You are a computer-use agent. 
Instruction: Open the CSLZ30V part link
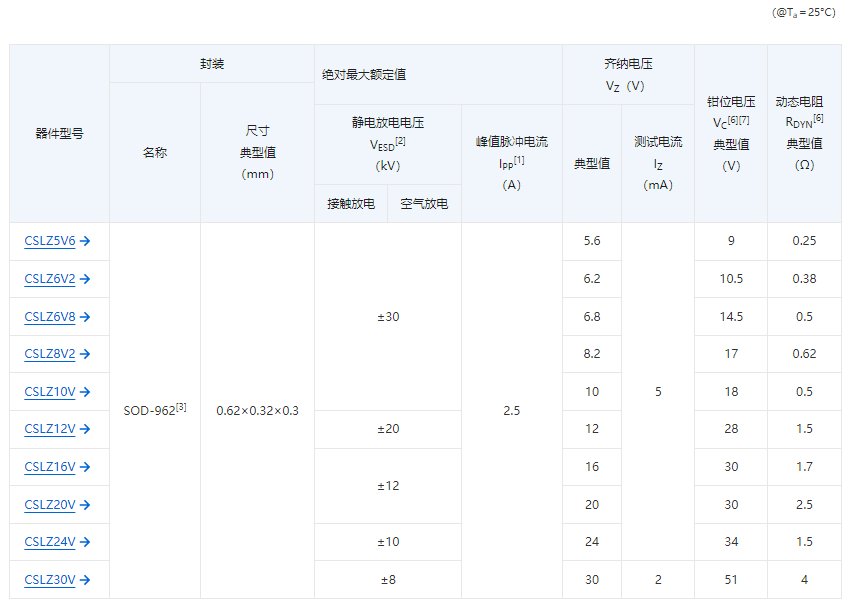pyautogui.click(x=50, y=579)
